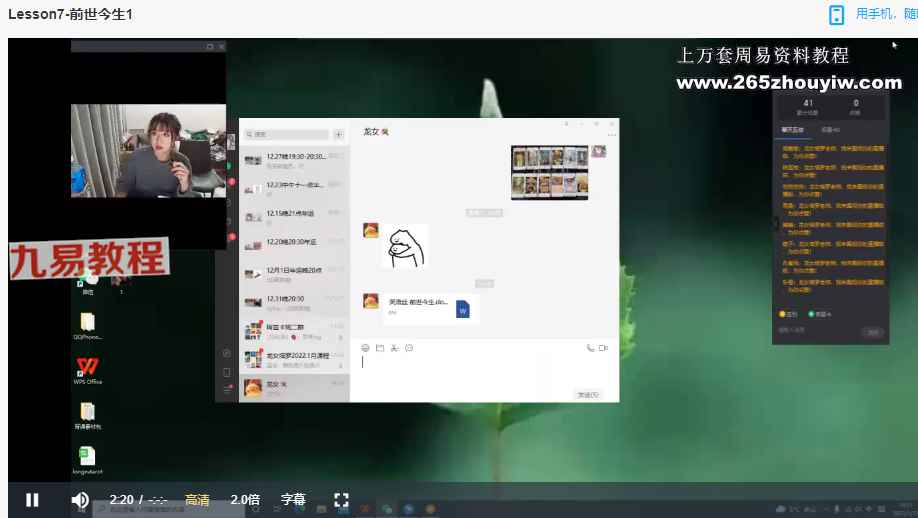Image resolution: width=918 pixels, height=518 pixels.
Task: Click the WeChat search field
Action: [286, 135]
